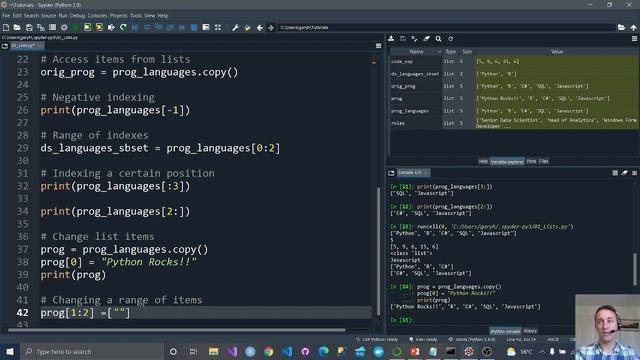Open editor pane options menu
This screenshot has height=360, width=640.
pyautogui.click(x=378, y=46)
